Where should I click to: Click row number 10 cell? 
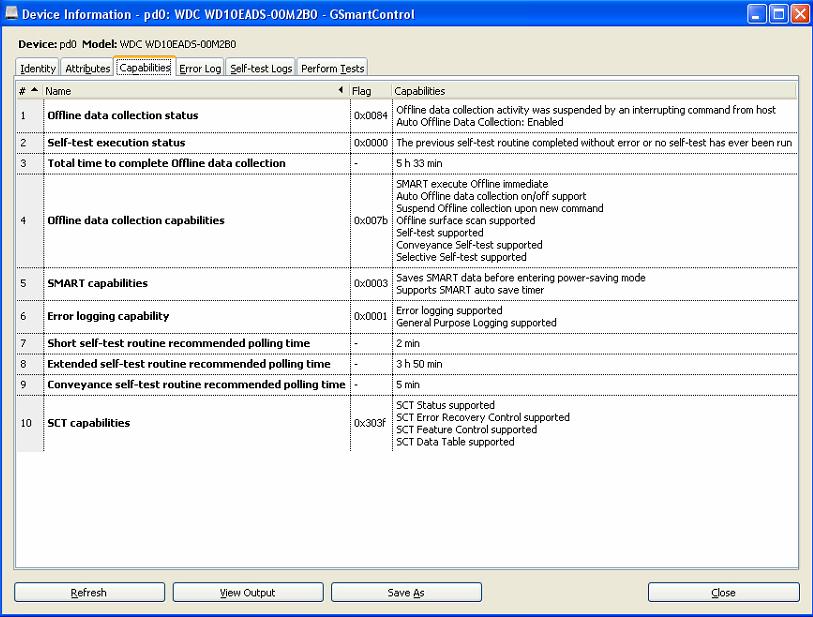tap(30, 423)
